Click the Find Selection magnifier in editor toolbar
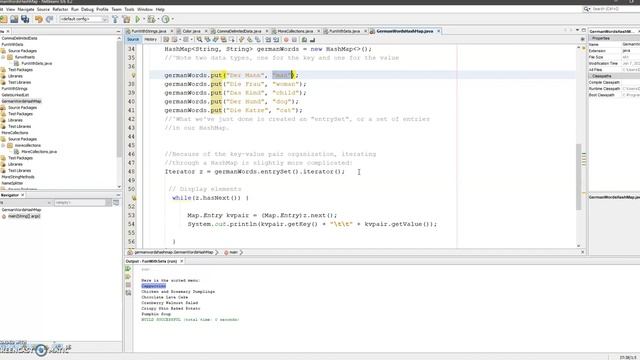 click(x=199, y=40)
